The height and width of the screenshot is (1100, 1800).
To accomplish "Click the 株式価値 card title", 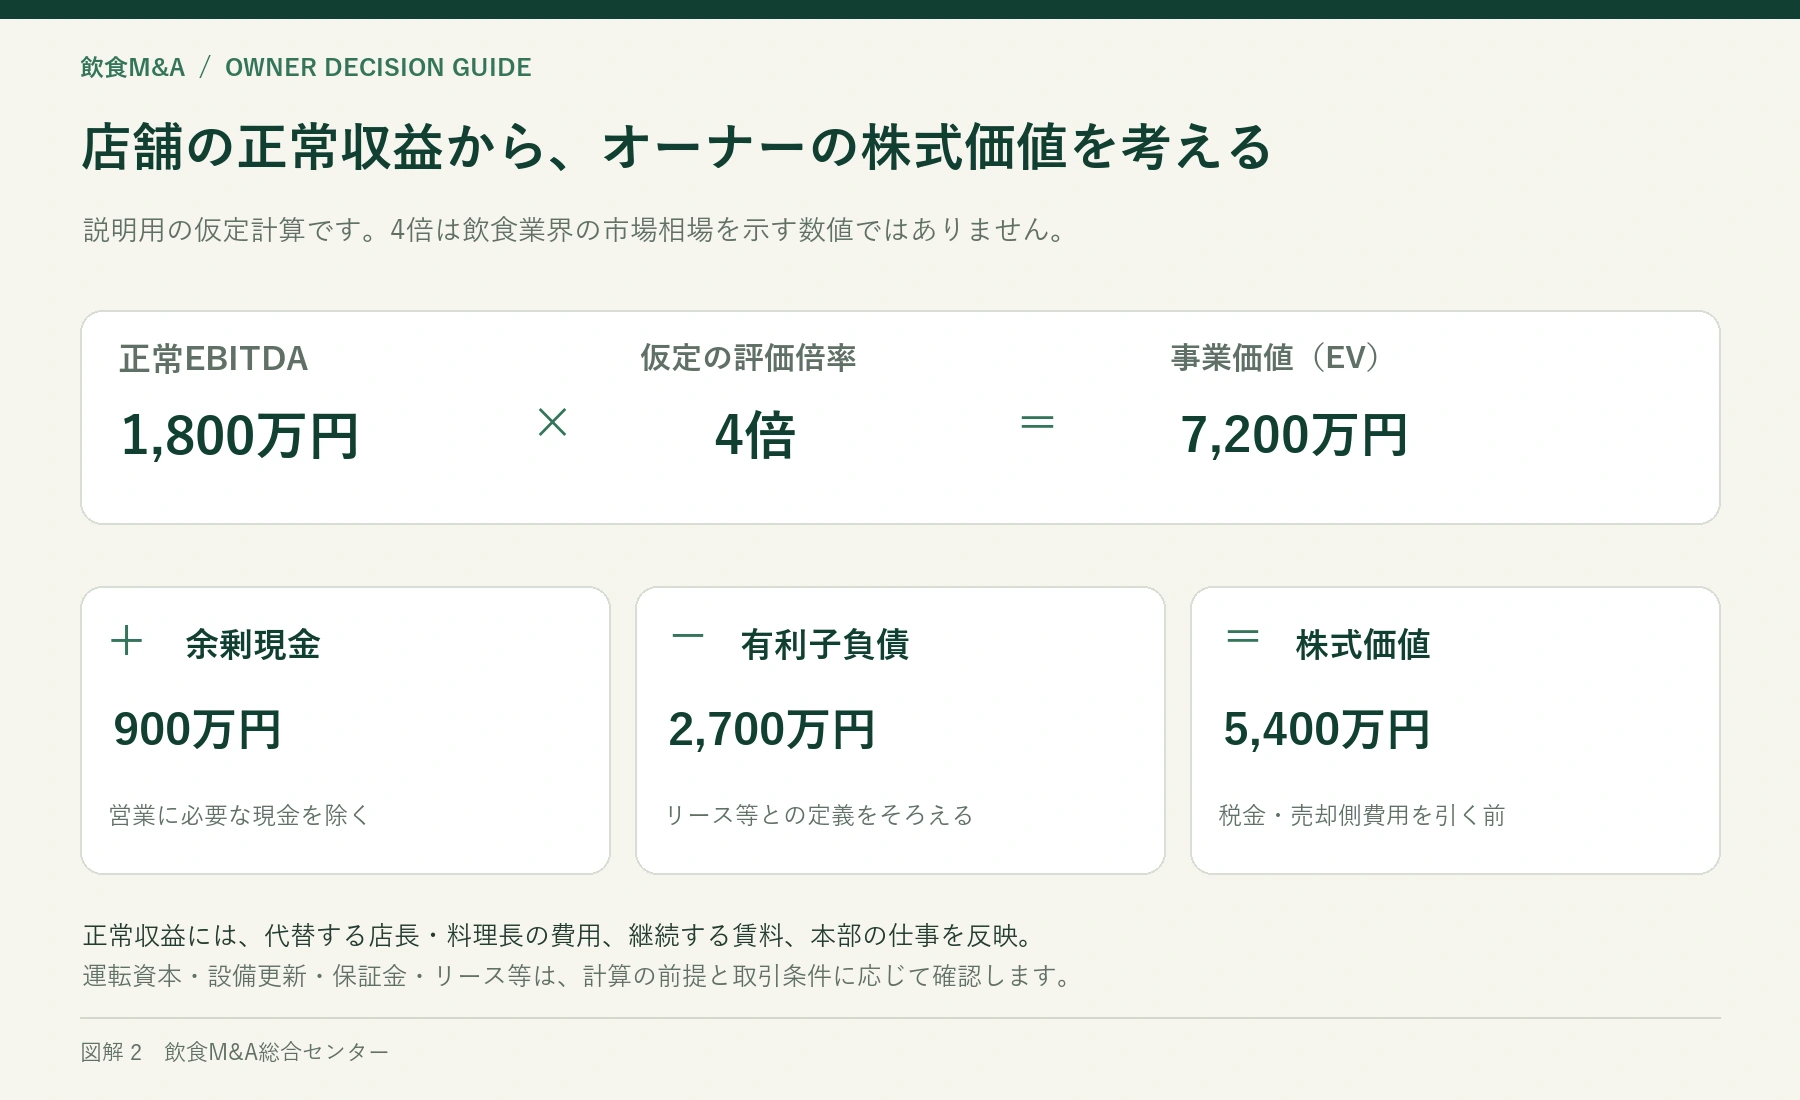I will pyautogui.click(x=1363, y=644).
